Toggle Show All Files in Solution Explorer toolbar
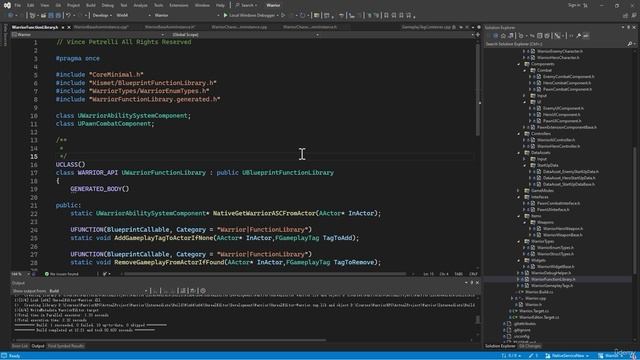This screenshot has width=640, height=360. (547, 36)
